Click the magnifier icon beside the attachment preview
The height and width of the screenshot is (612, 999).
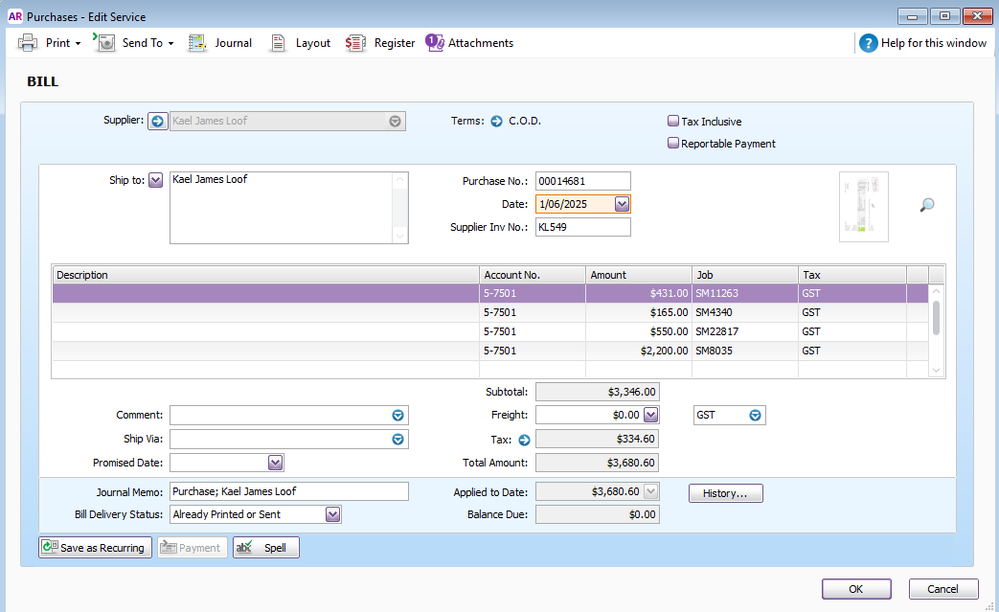coord(927,205)
